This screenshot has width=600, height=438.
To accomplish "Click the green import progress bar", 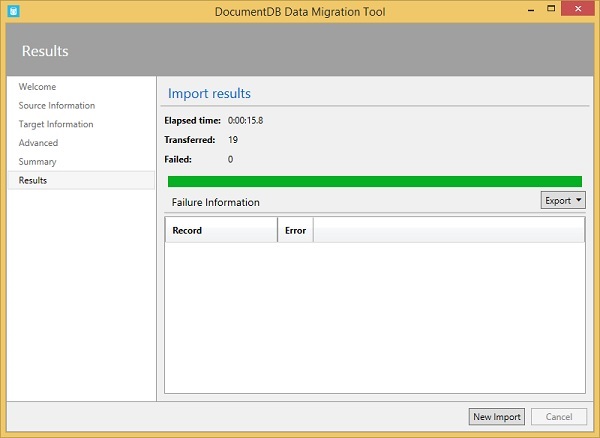I will point(375,181).
